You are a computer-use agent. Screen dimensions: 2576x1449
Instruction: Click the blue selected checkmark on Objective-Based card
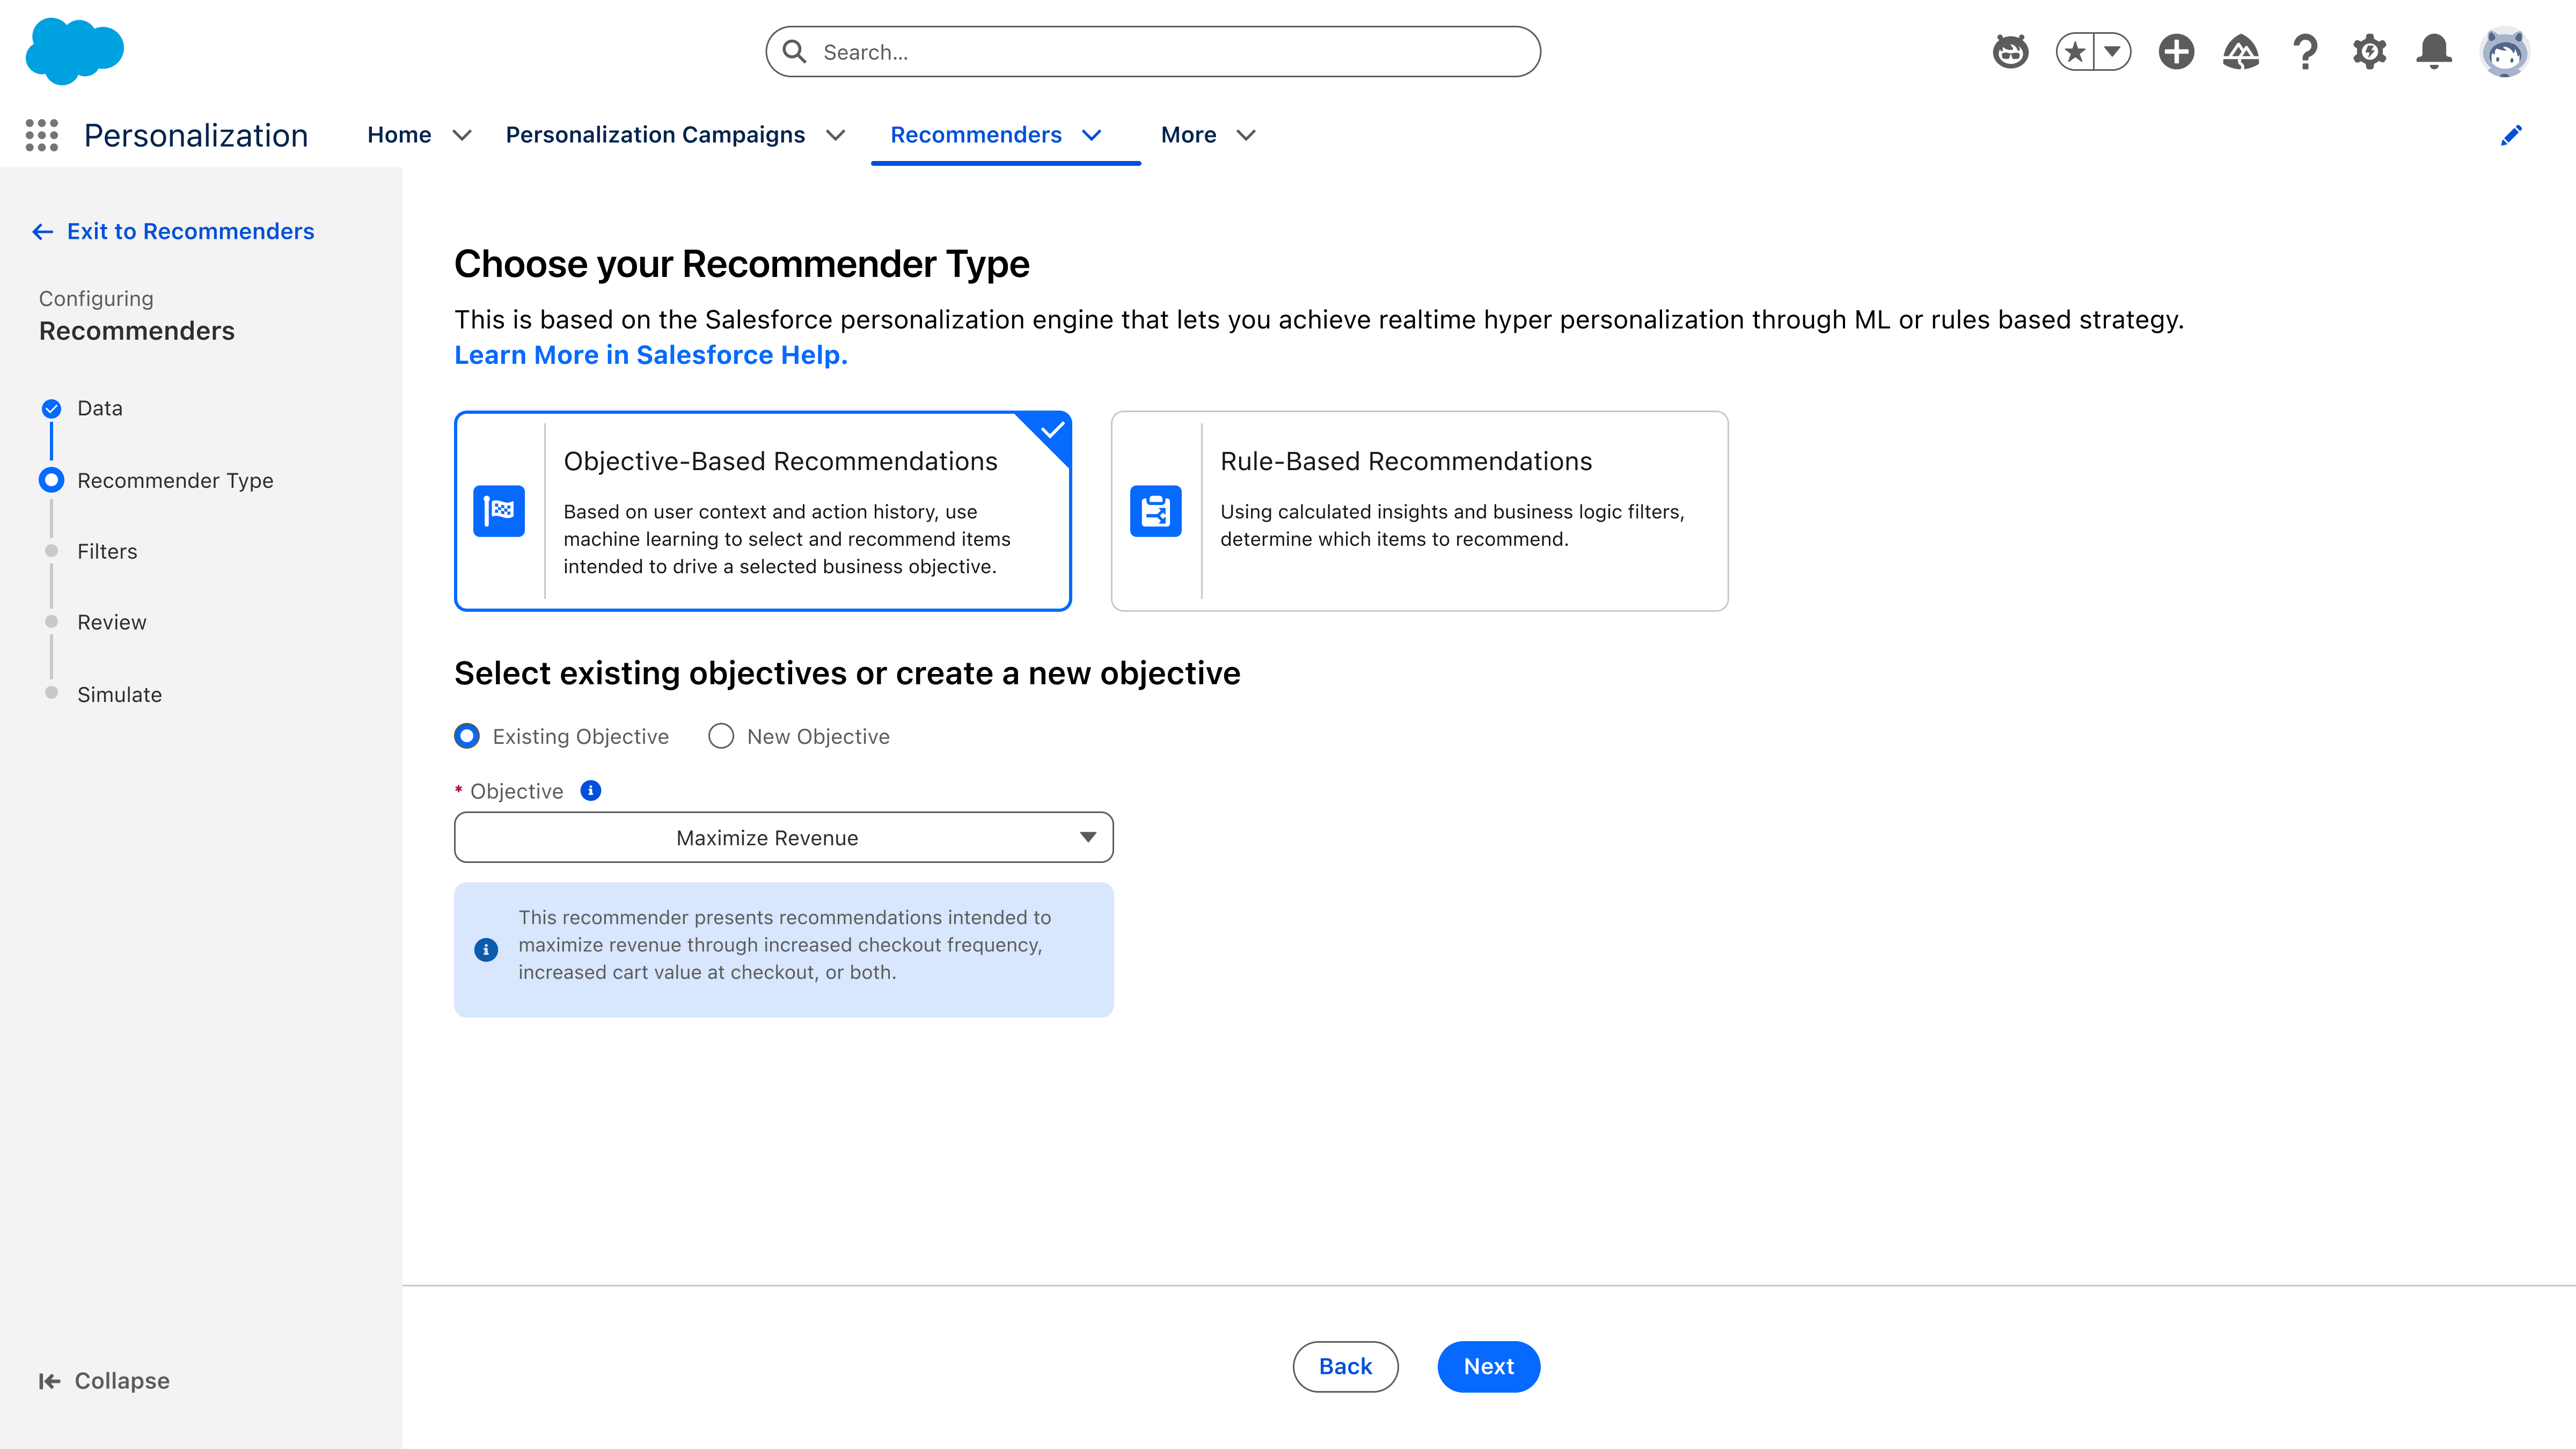pos(1051,431)
